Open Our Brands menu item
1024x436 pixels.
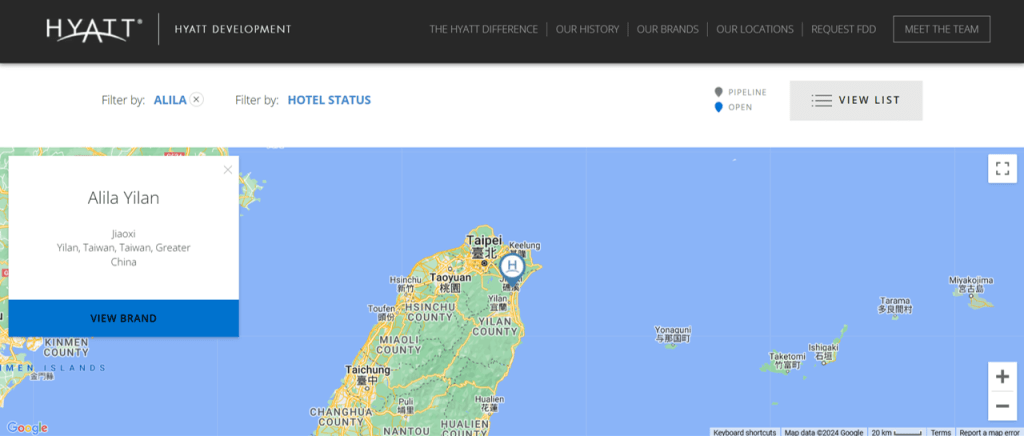click(x=666, y=30)
